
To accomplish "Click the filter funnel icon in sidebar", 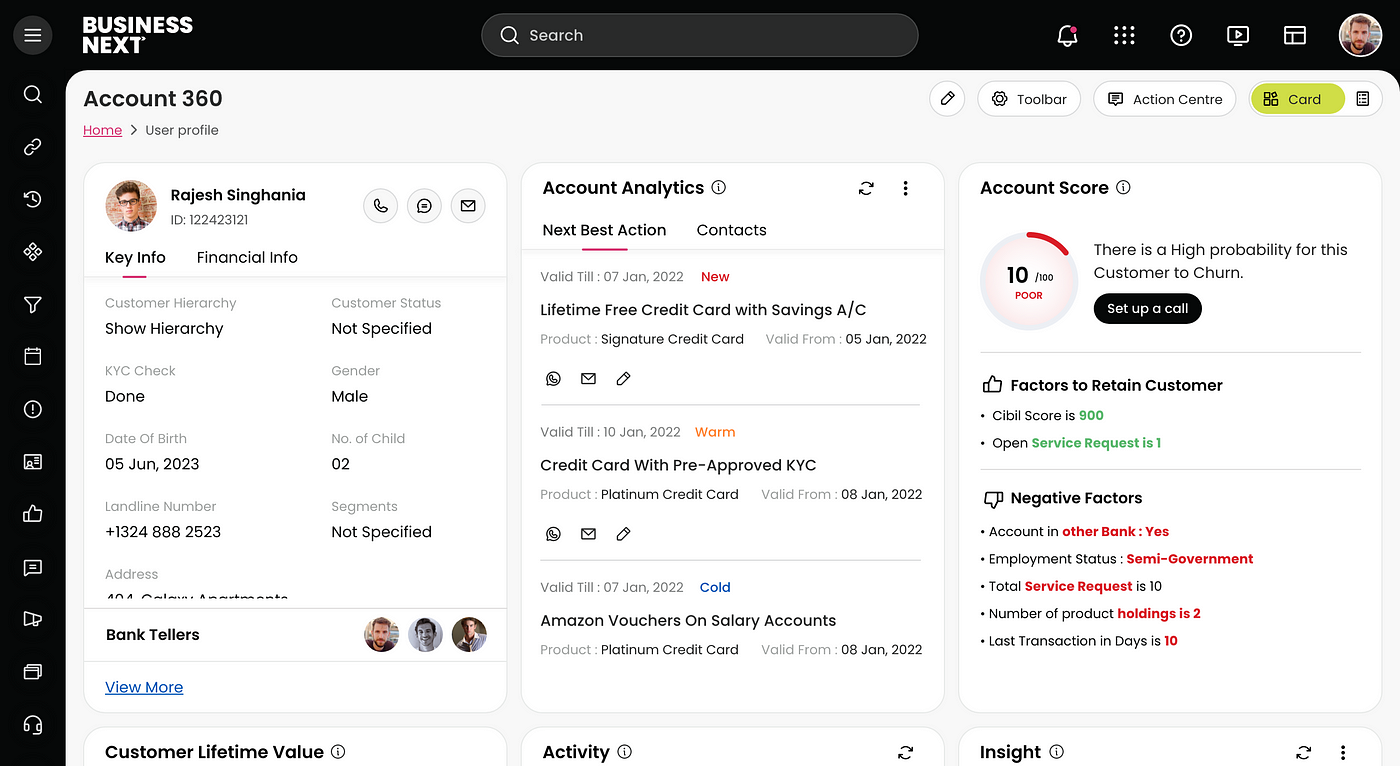I will [x=33, y=305].
